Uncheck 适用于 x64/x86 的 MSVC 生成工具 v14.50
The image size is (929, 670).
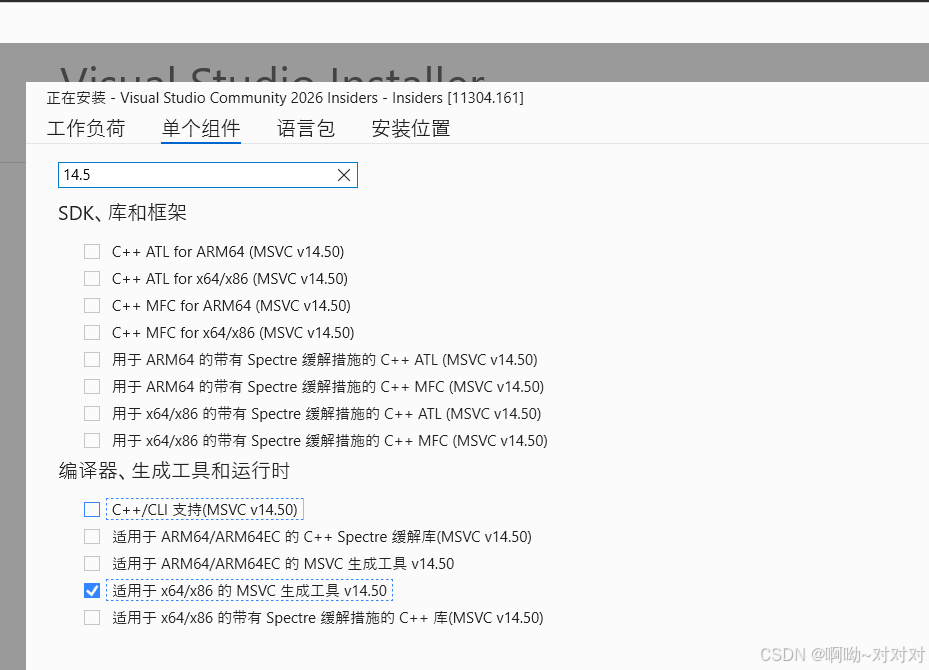pos(92,591)
